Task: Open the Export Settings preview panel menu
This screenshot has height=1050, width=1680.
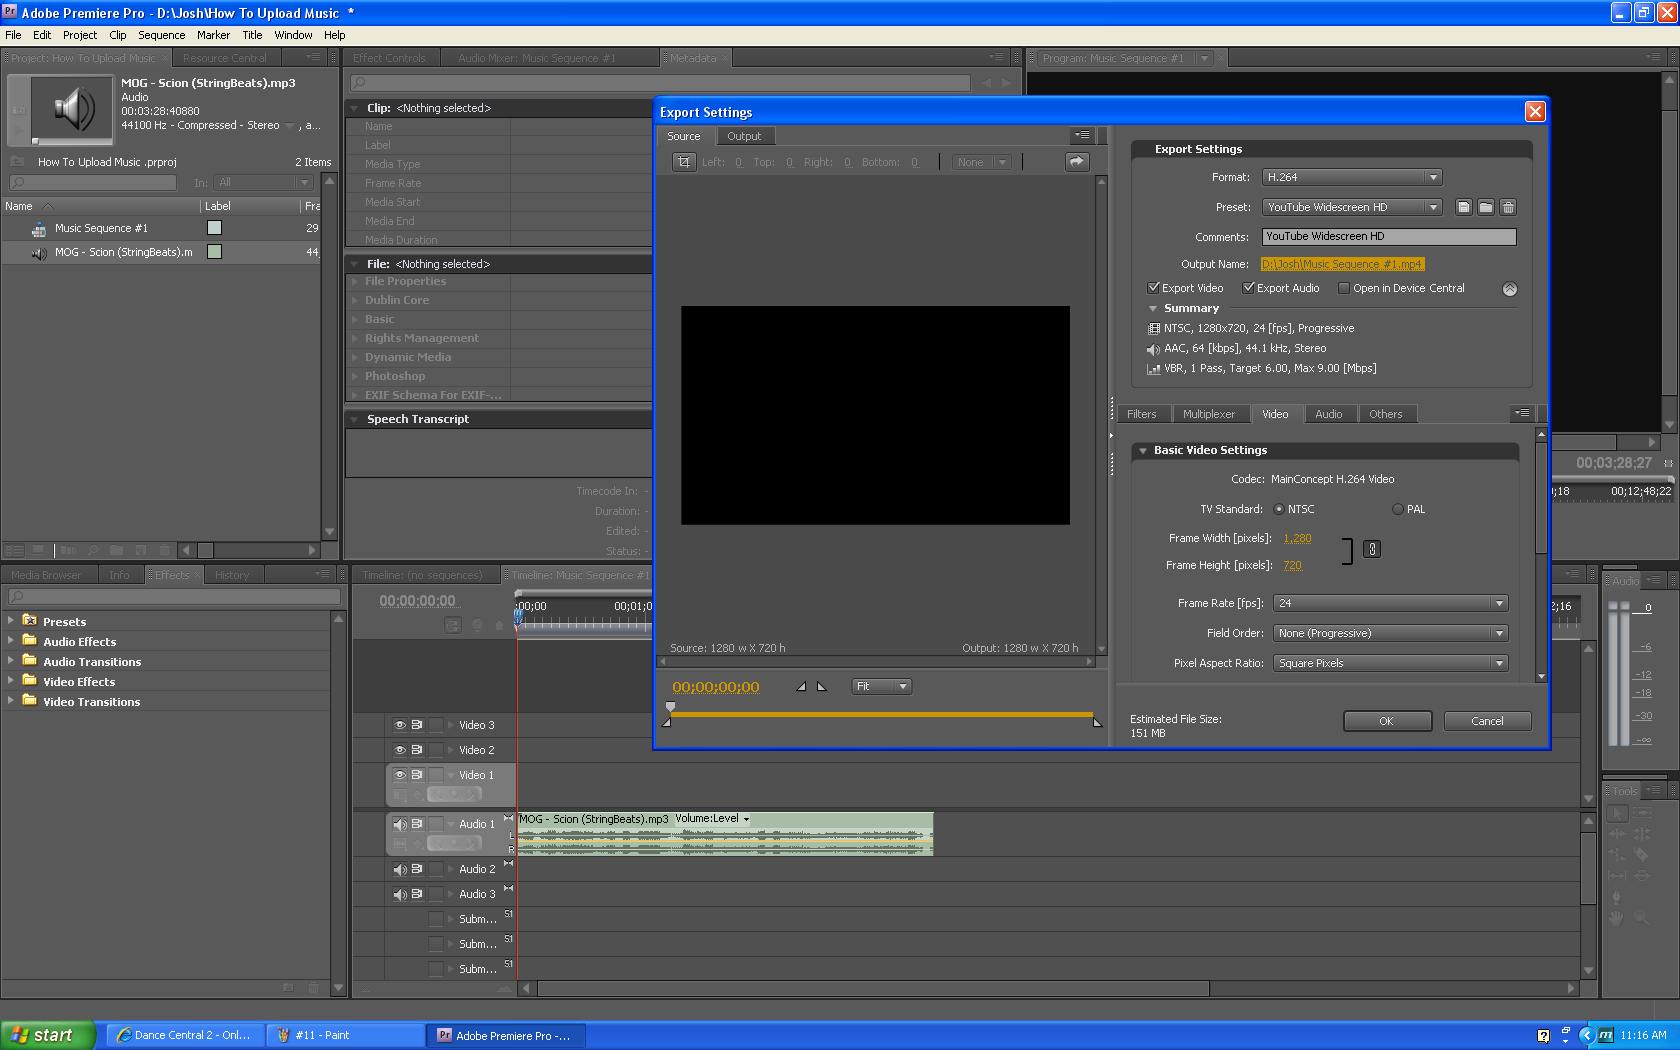Action: (1082, 135)
